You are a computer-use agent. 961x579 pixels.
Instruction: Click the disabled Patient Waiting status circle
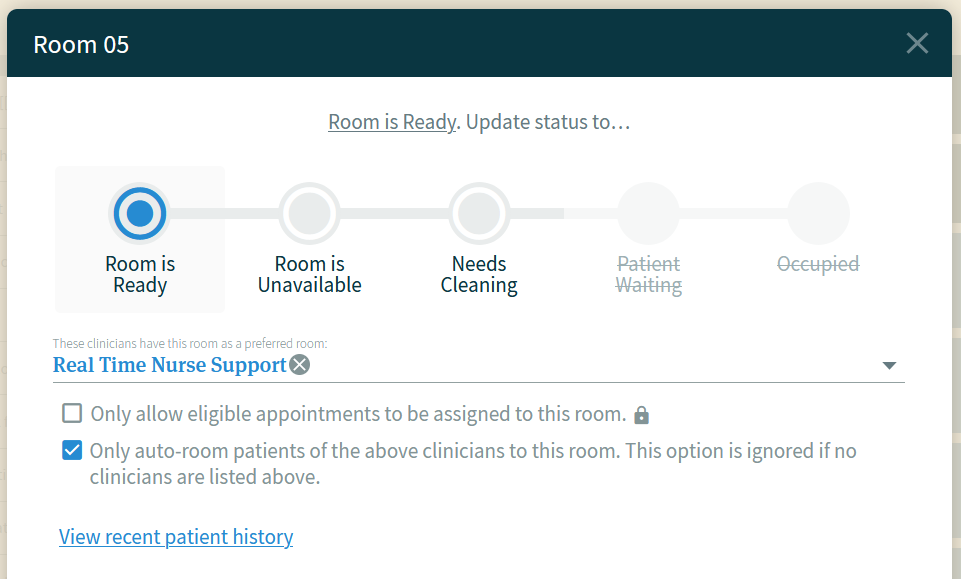coord(648,213)
